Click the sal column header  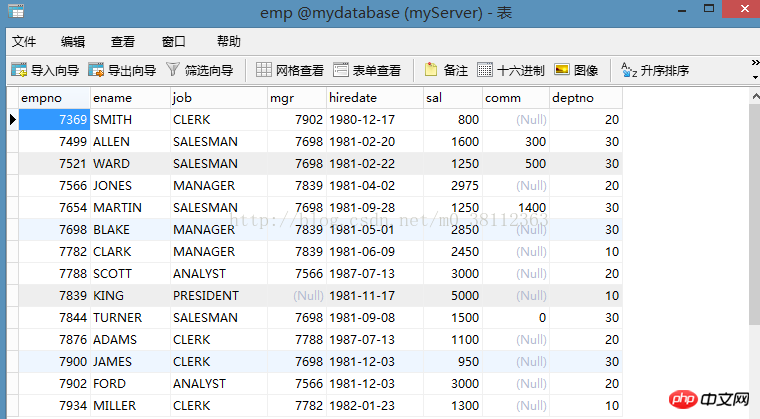tap(453, 98)
